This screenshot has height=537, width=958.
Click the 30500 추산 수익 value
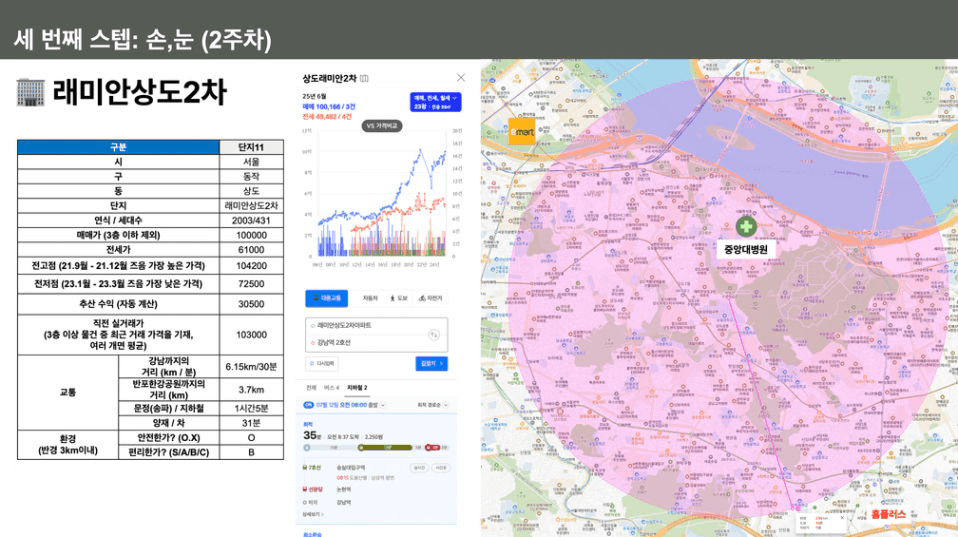click(251, 304)
